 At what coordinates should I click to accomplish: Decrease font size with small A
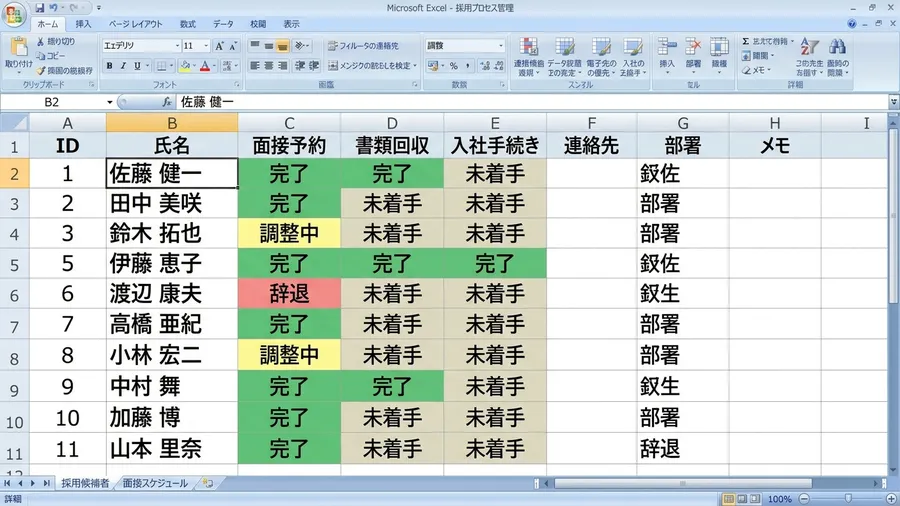pos(233,46)
